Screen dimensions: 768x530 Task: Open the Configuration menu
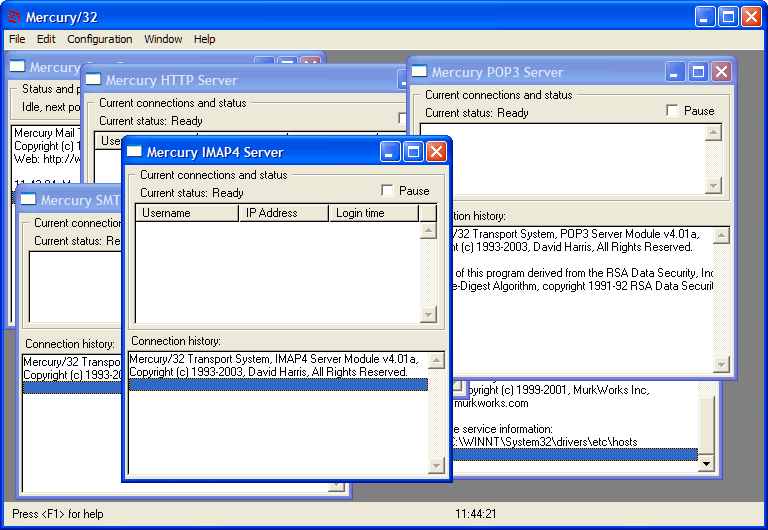[x=99, y=39]
